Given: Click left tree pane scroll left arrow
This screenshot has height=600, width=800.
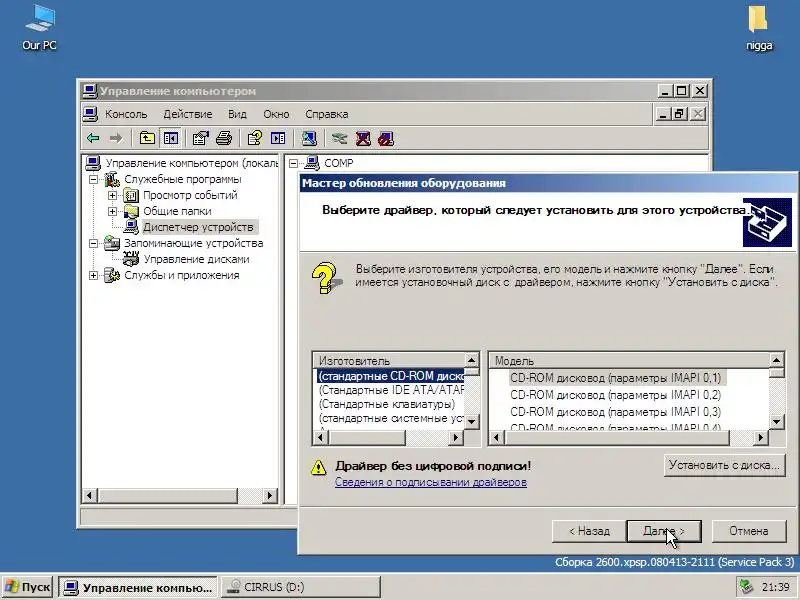Looking at the screenshot, I should point(90,495).
